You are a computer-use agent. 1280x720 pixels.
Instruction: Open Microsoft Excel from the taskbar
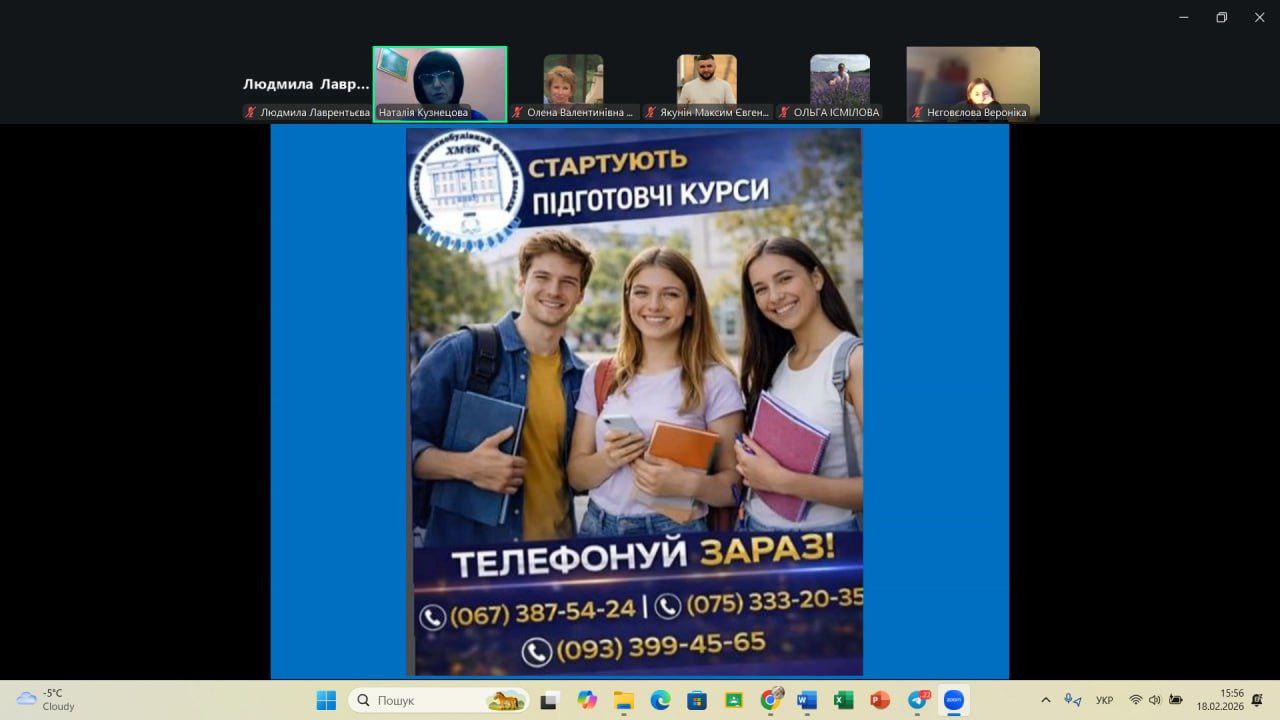pos(843,700)
